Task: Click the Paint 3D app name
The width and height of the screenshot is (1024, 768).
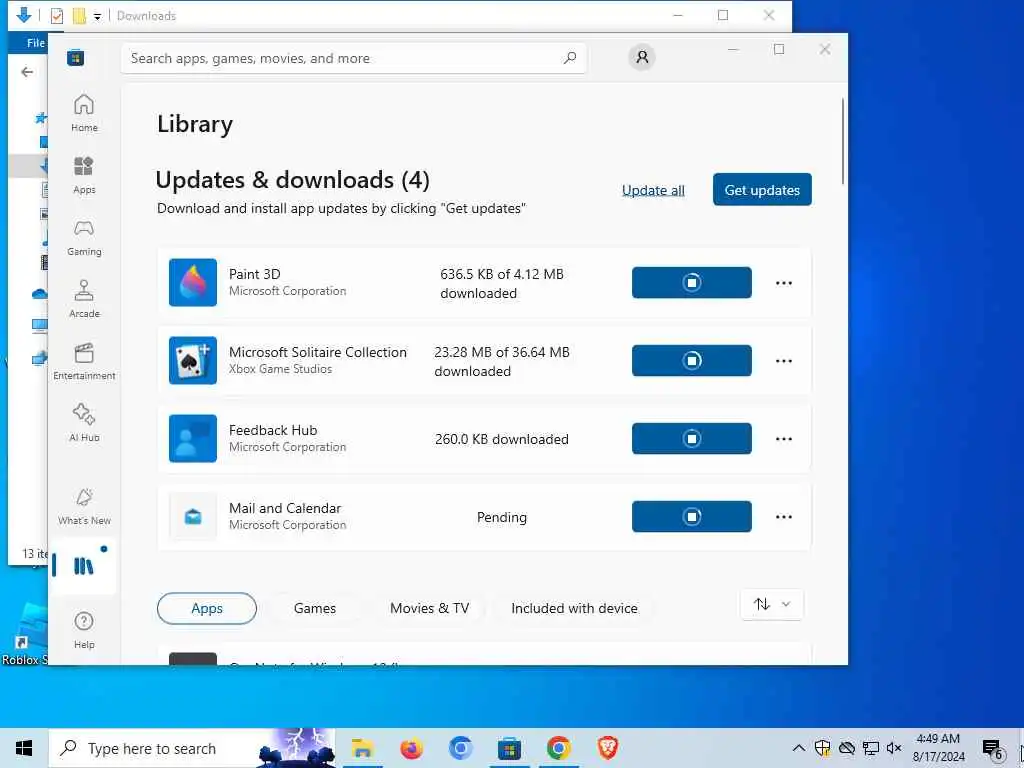Action: pyautogui.click(x=255, y=274)
